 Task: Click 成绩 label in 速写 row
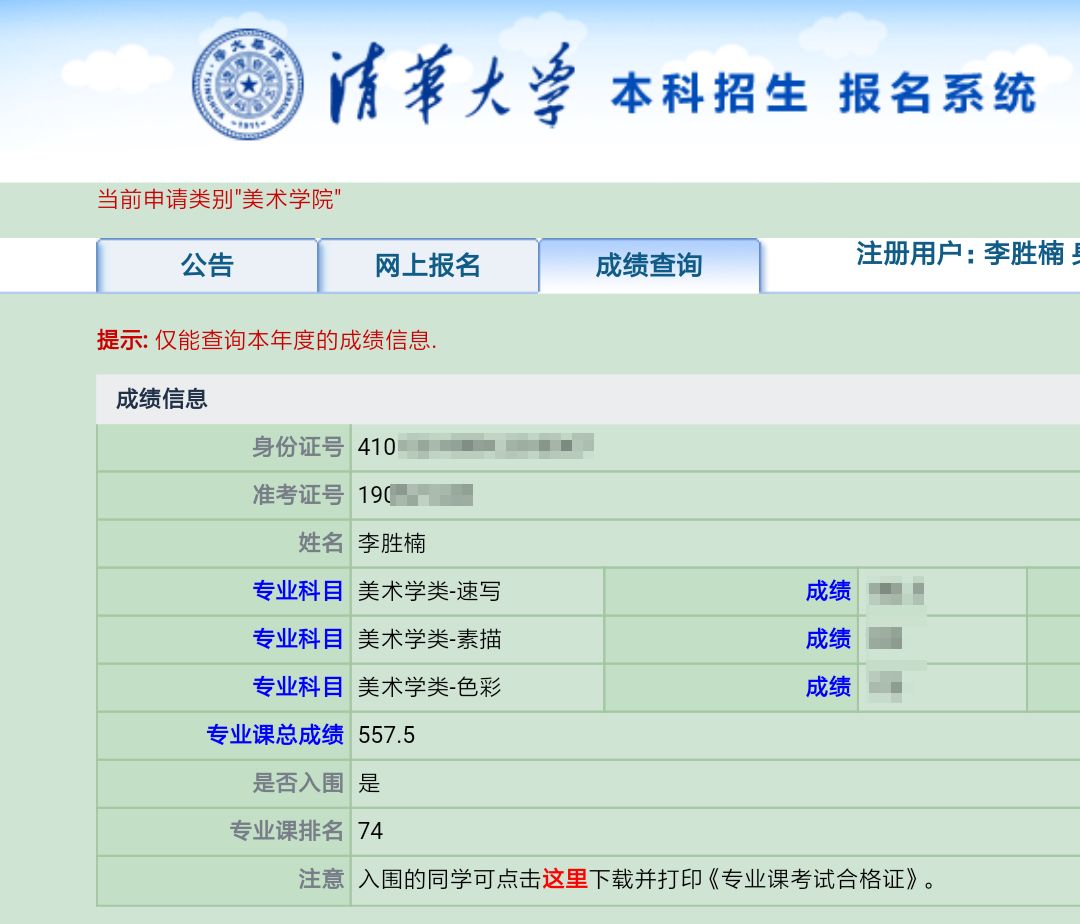tap(829, 591)
